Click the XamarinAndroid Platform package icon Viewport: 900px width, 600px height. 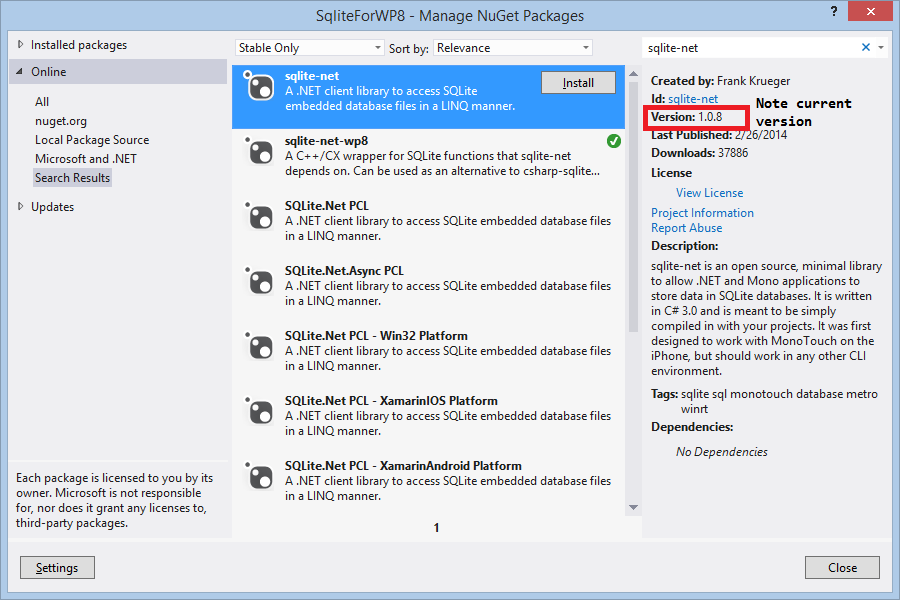click(258, 476)
